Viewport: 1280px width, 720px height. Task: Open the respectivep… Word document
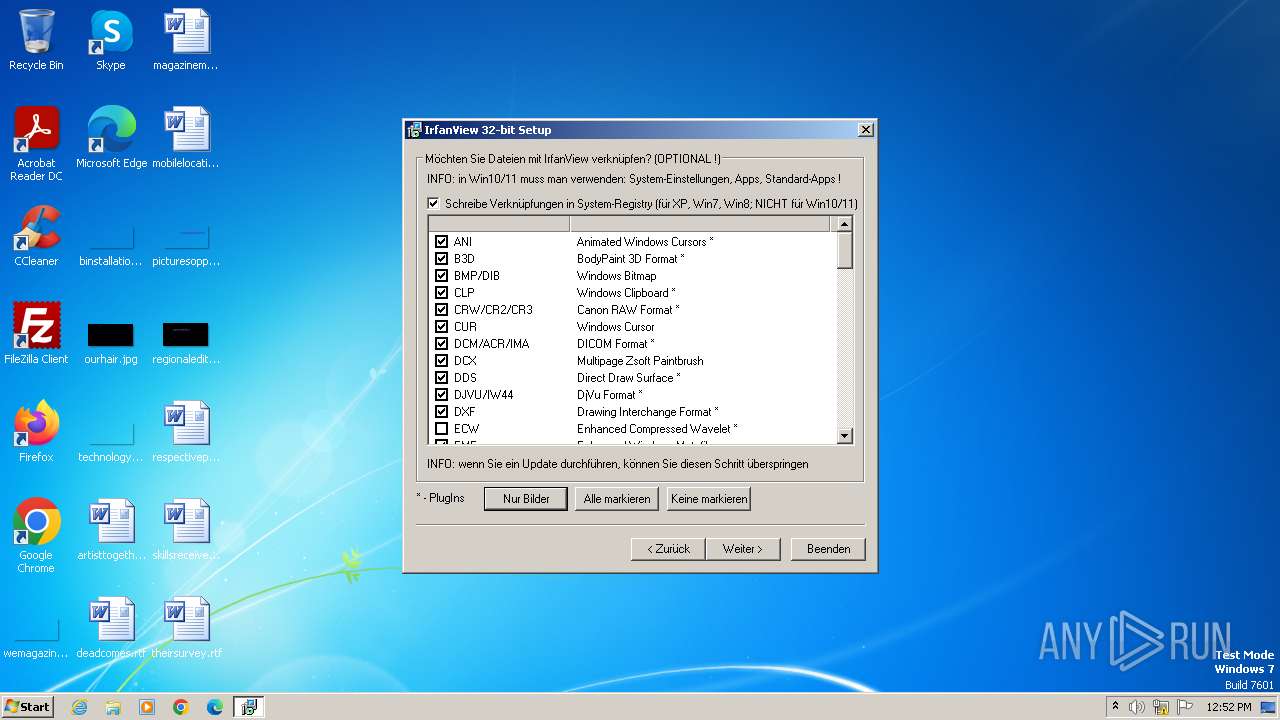[x=186, y=431]
